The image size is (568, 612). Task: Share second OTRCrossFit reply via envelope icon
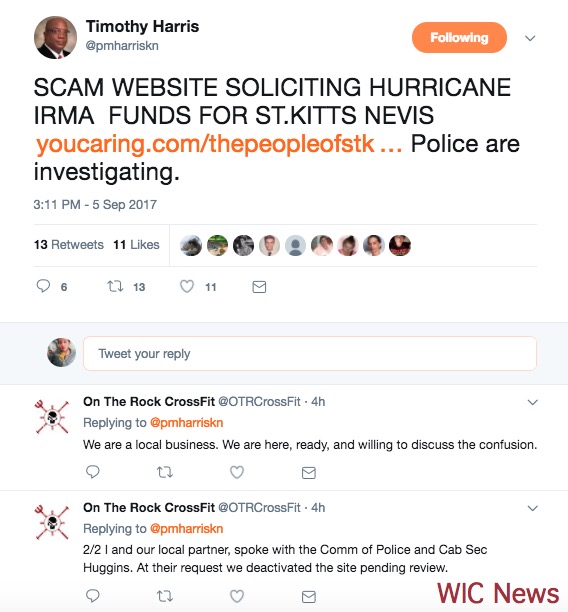pos(309,596)
